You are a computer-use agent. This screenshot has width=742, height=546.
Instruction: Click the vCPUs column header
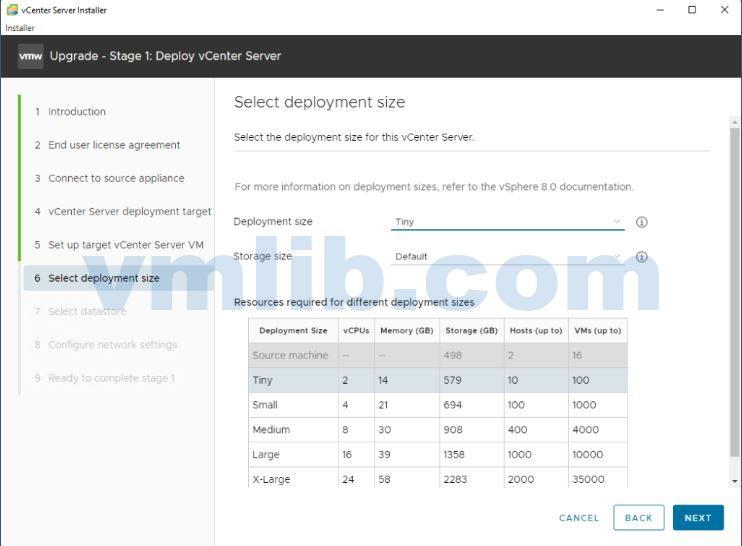[x=356, y=331]
